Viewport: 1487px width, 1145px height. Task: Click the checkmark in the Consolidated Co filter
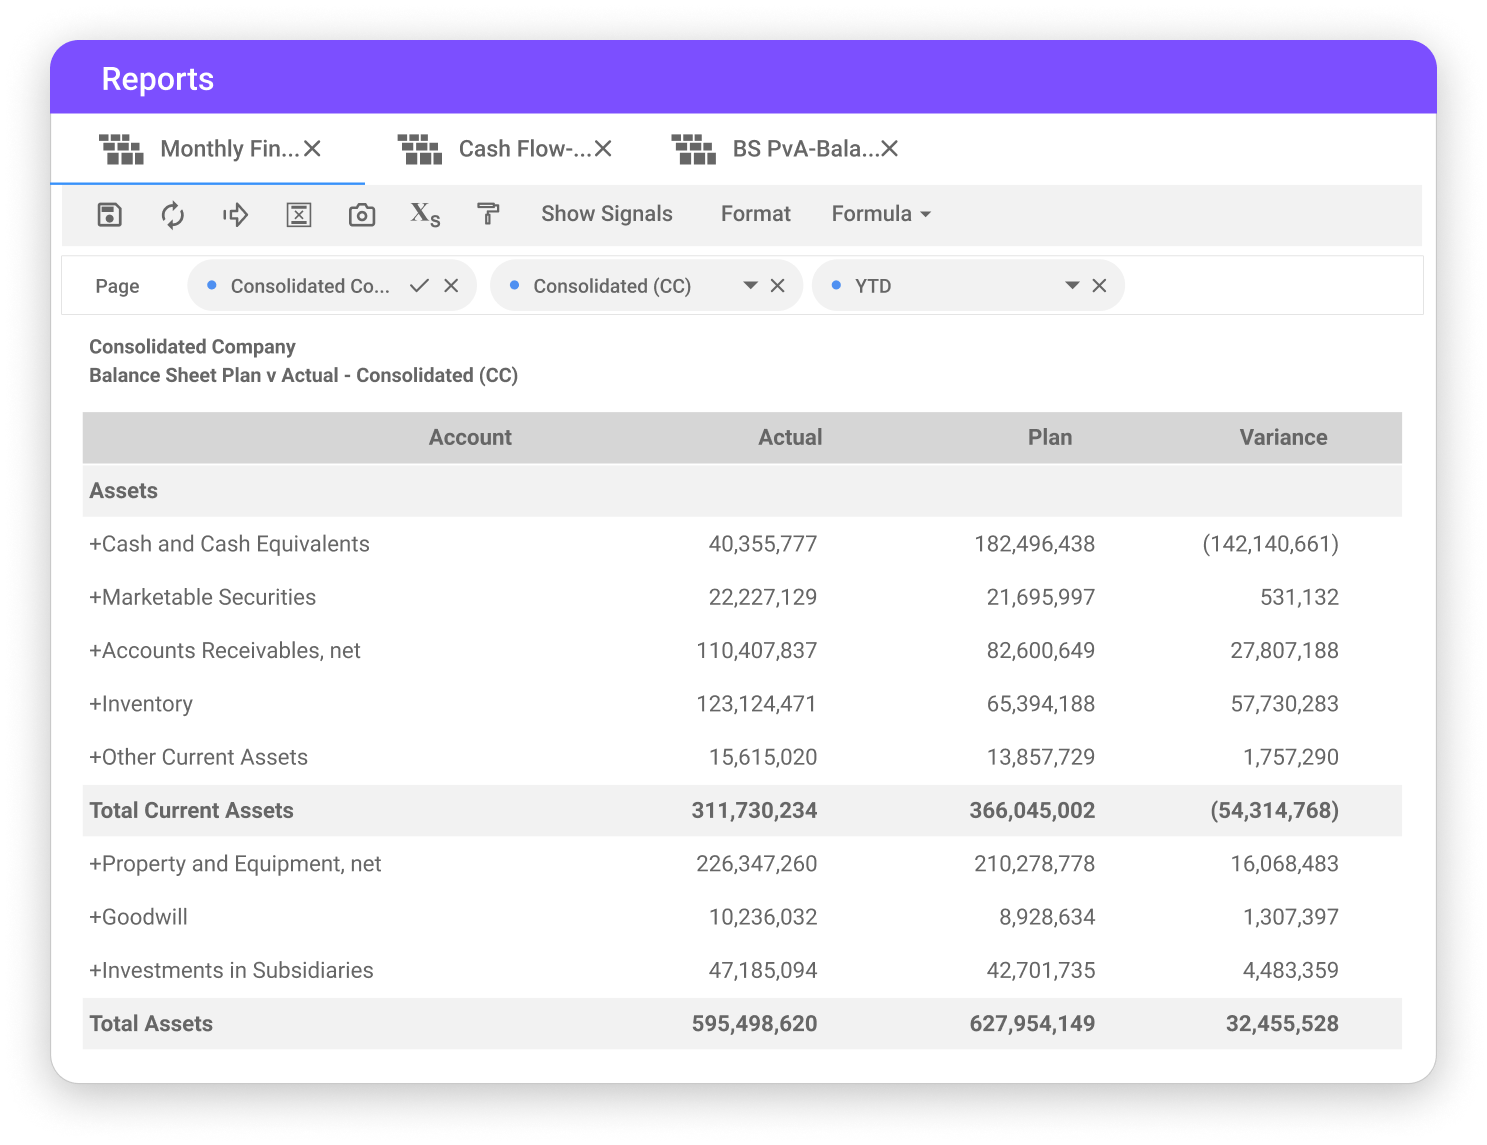coord(419,285)
